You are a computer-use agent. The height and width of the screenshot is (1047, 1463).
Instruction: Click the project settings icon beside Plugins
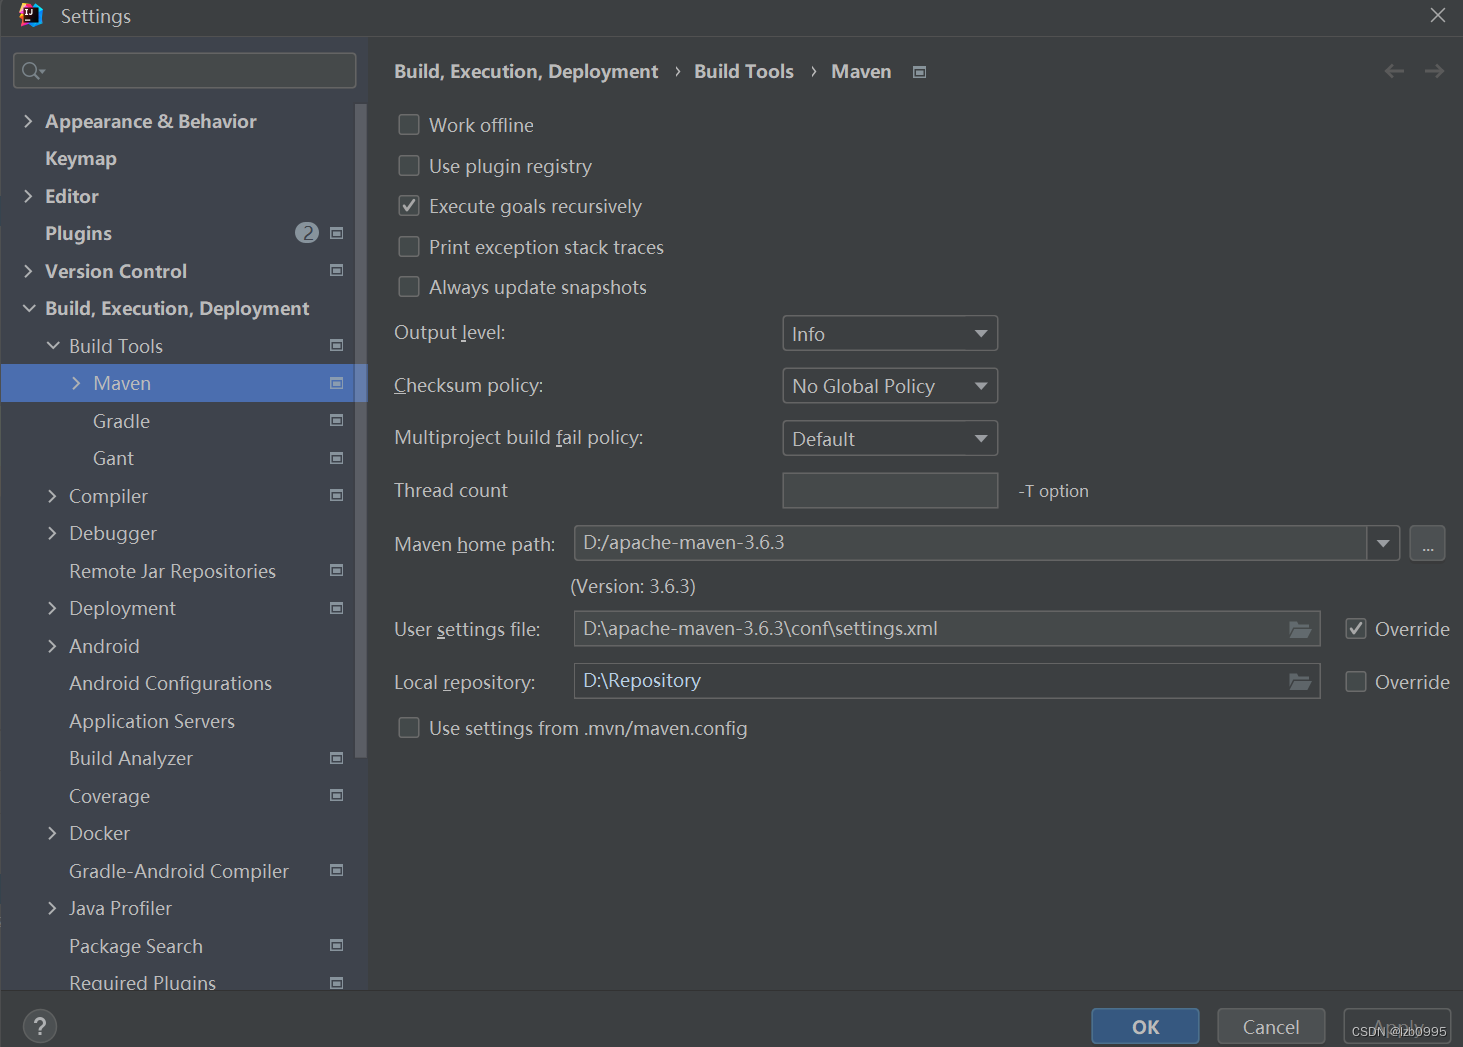pos(337,233)
